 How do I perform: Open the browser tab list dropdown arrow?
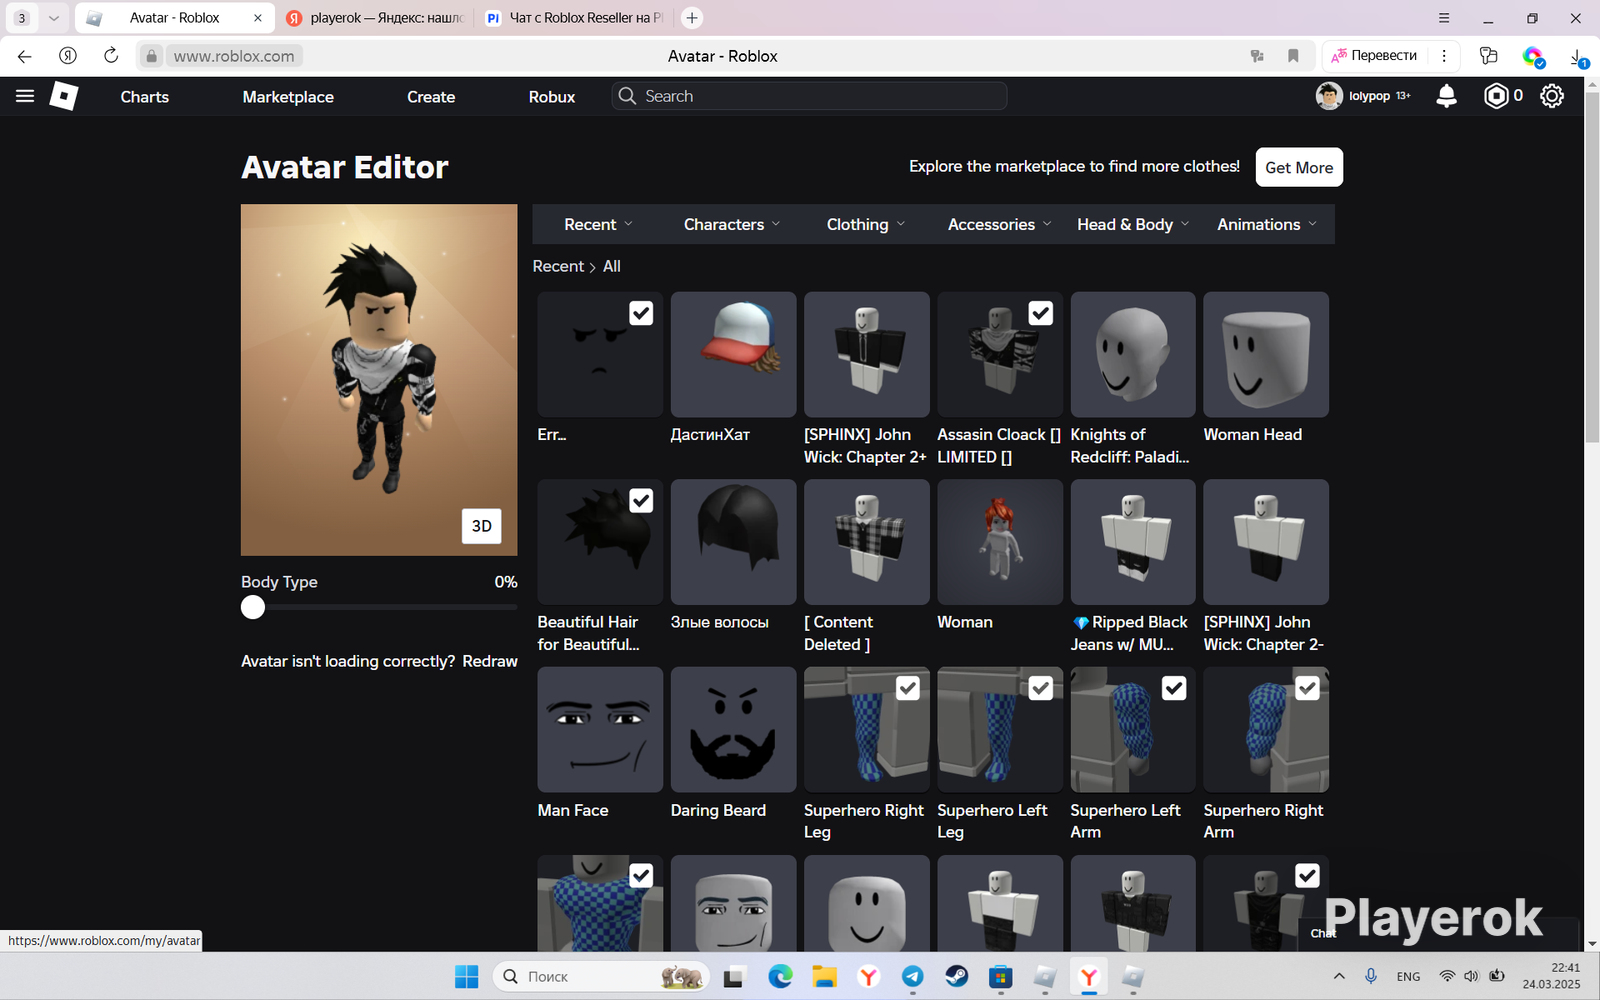[54, 18]
